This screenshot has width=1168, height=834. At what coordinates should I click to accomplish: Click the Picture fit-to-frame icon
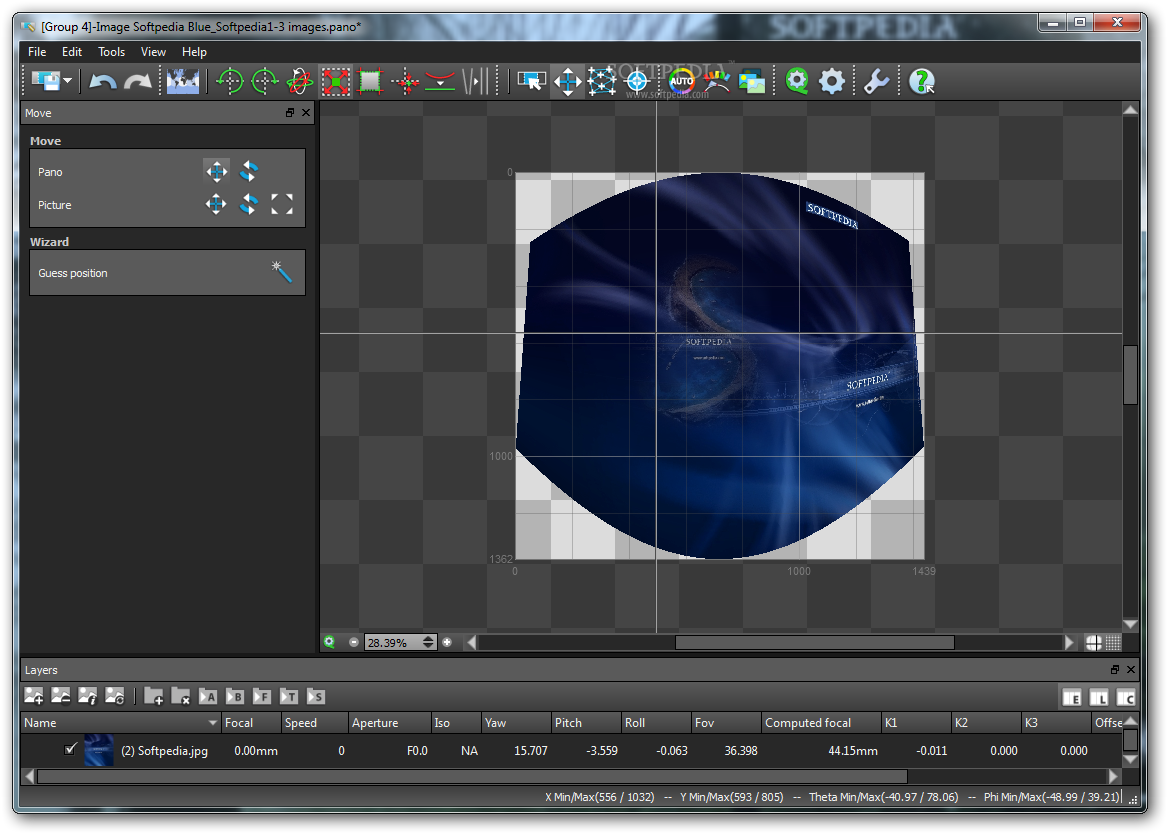click(282, 204)
